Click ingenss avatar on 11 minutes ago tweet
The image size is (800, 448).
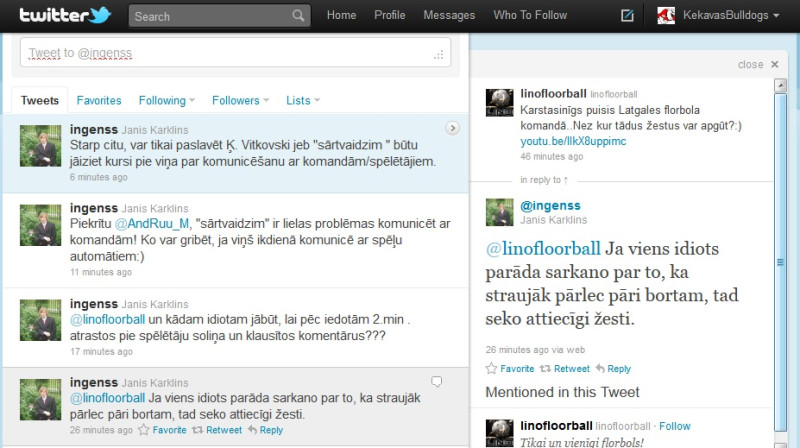tap(40, 225)
